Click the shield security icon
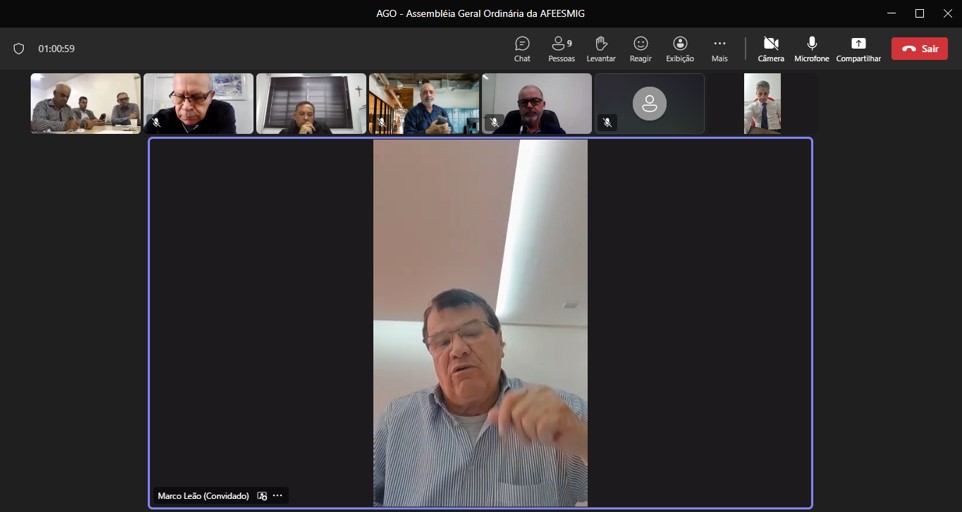 (19, 49)
